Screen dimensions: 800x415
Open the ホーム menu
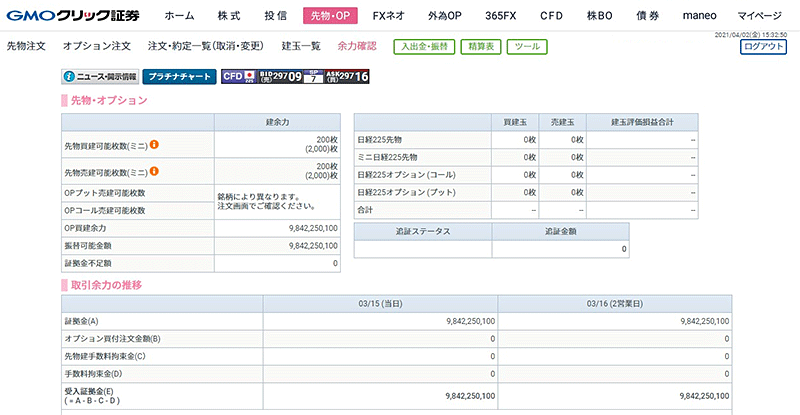pyautogui.click(x=179, y=16)
